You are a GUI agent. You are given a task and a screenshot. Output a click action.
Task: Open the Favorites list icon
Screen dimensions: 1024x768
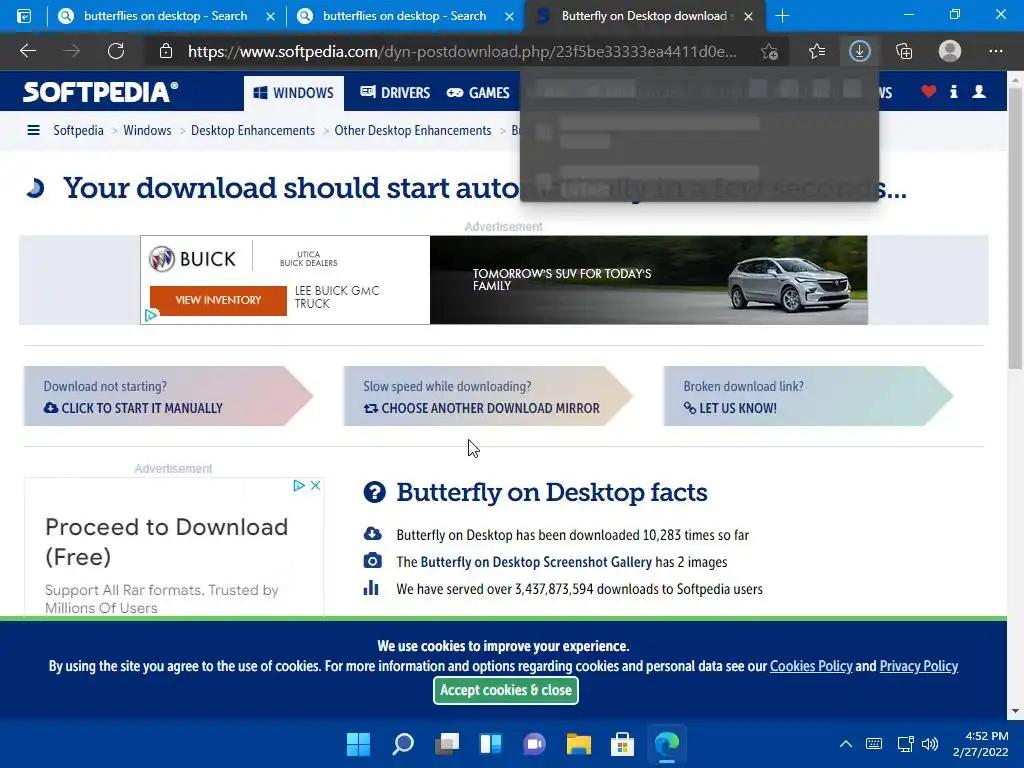[x=816, y=51]
